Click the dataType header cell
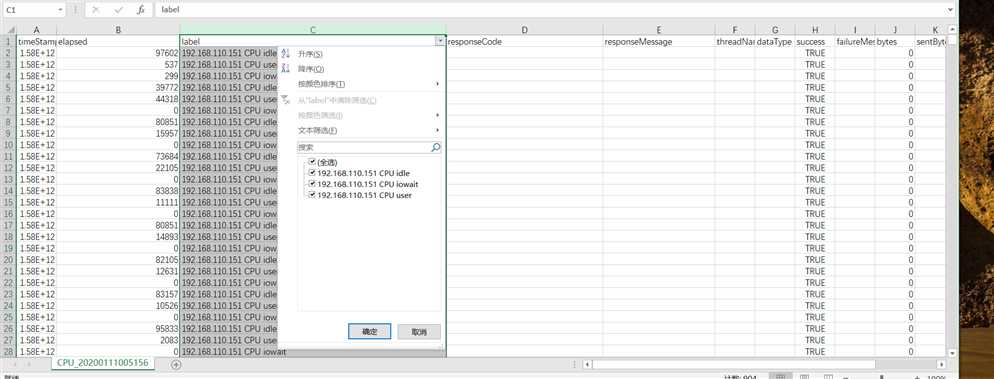 click(x=775, y=41)
